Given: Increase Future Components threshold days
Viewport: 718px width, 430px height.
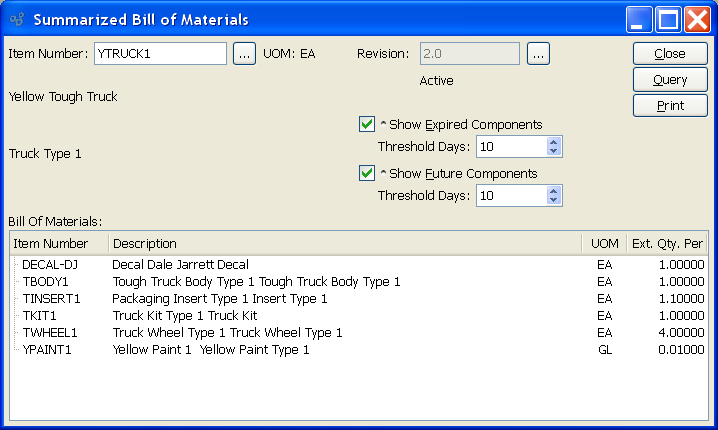Looking at the screenshot, I should 555,191.
